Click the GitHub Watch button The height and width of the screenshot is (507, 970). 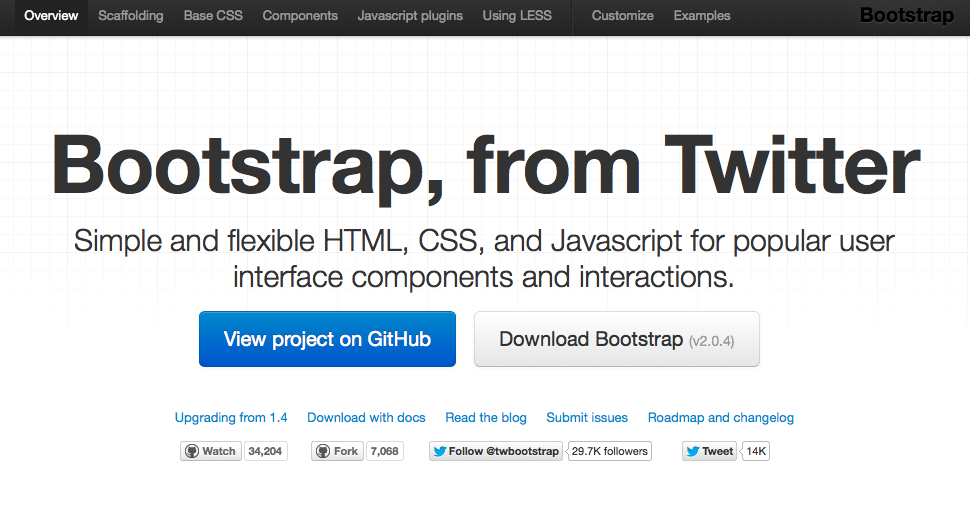click(210, 451)
